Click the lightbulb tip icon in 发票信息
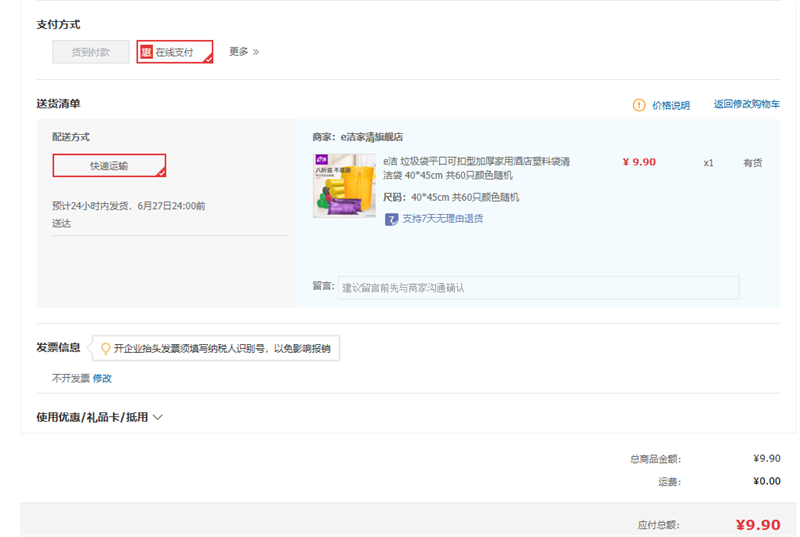Image resolution: width=800 pixels, height=537 pixels. coord(105,348)
